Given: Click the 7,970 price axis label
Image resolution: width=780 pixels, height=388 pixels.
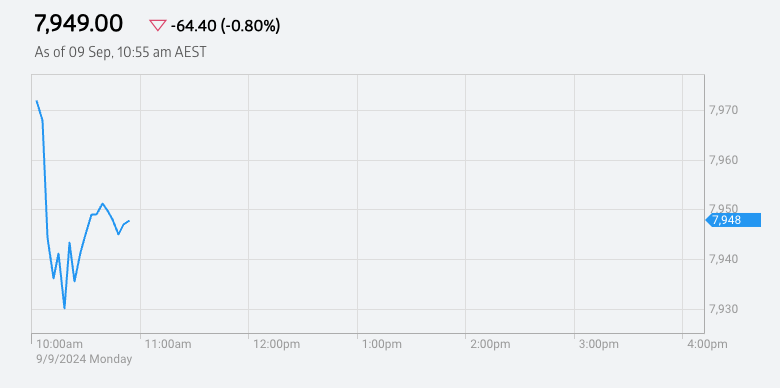Looking at the screenshot, I should pos(723,110).
